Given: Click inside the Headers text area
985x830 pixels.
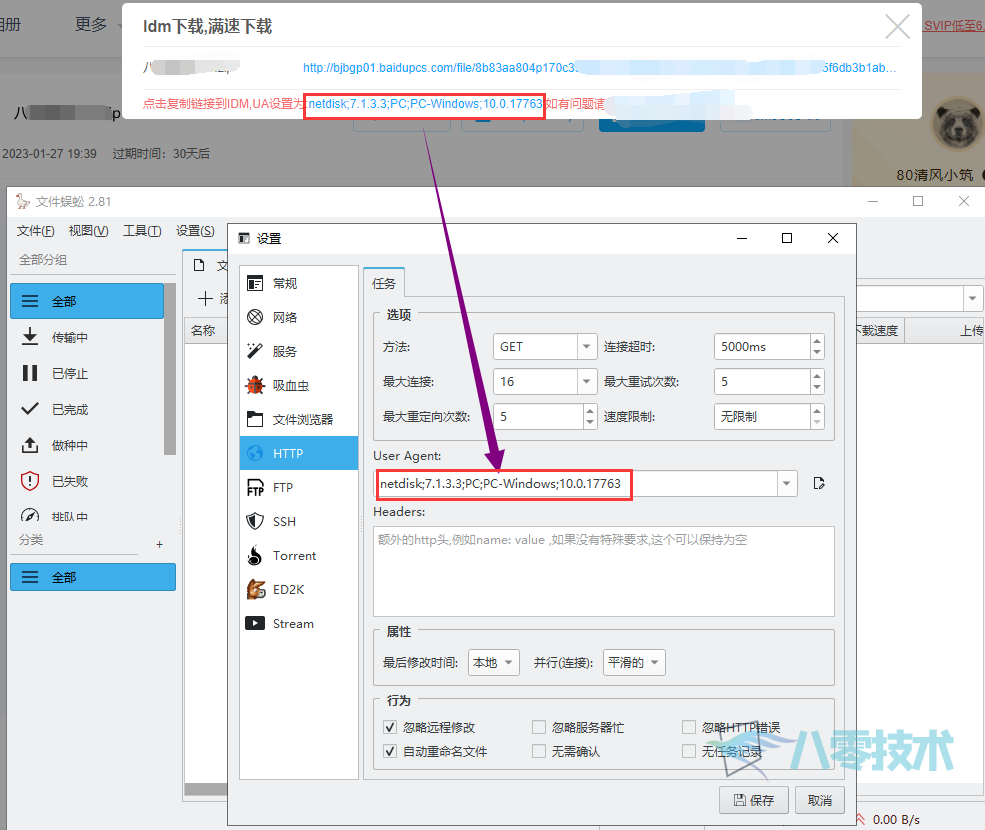Looking at the screenshot, I should pos(604,571).
